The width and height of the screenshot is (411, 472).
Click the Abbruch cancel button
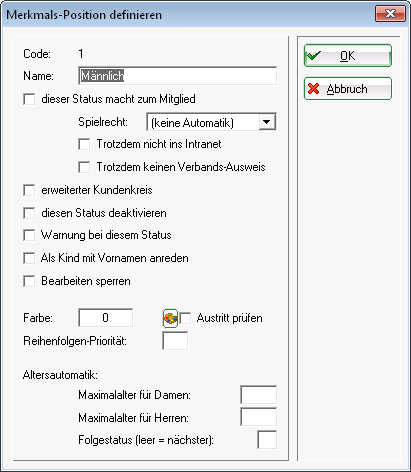point(348,89)
